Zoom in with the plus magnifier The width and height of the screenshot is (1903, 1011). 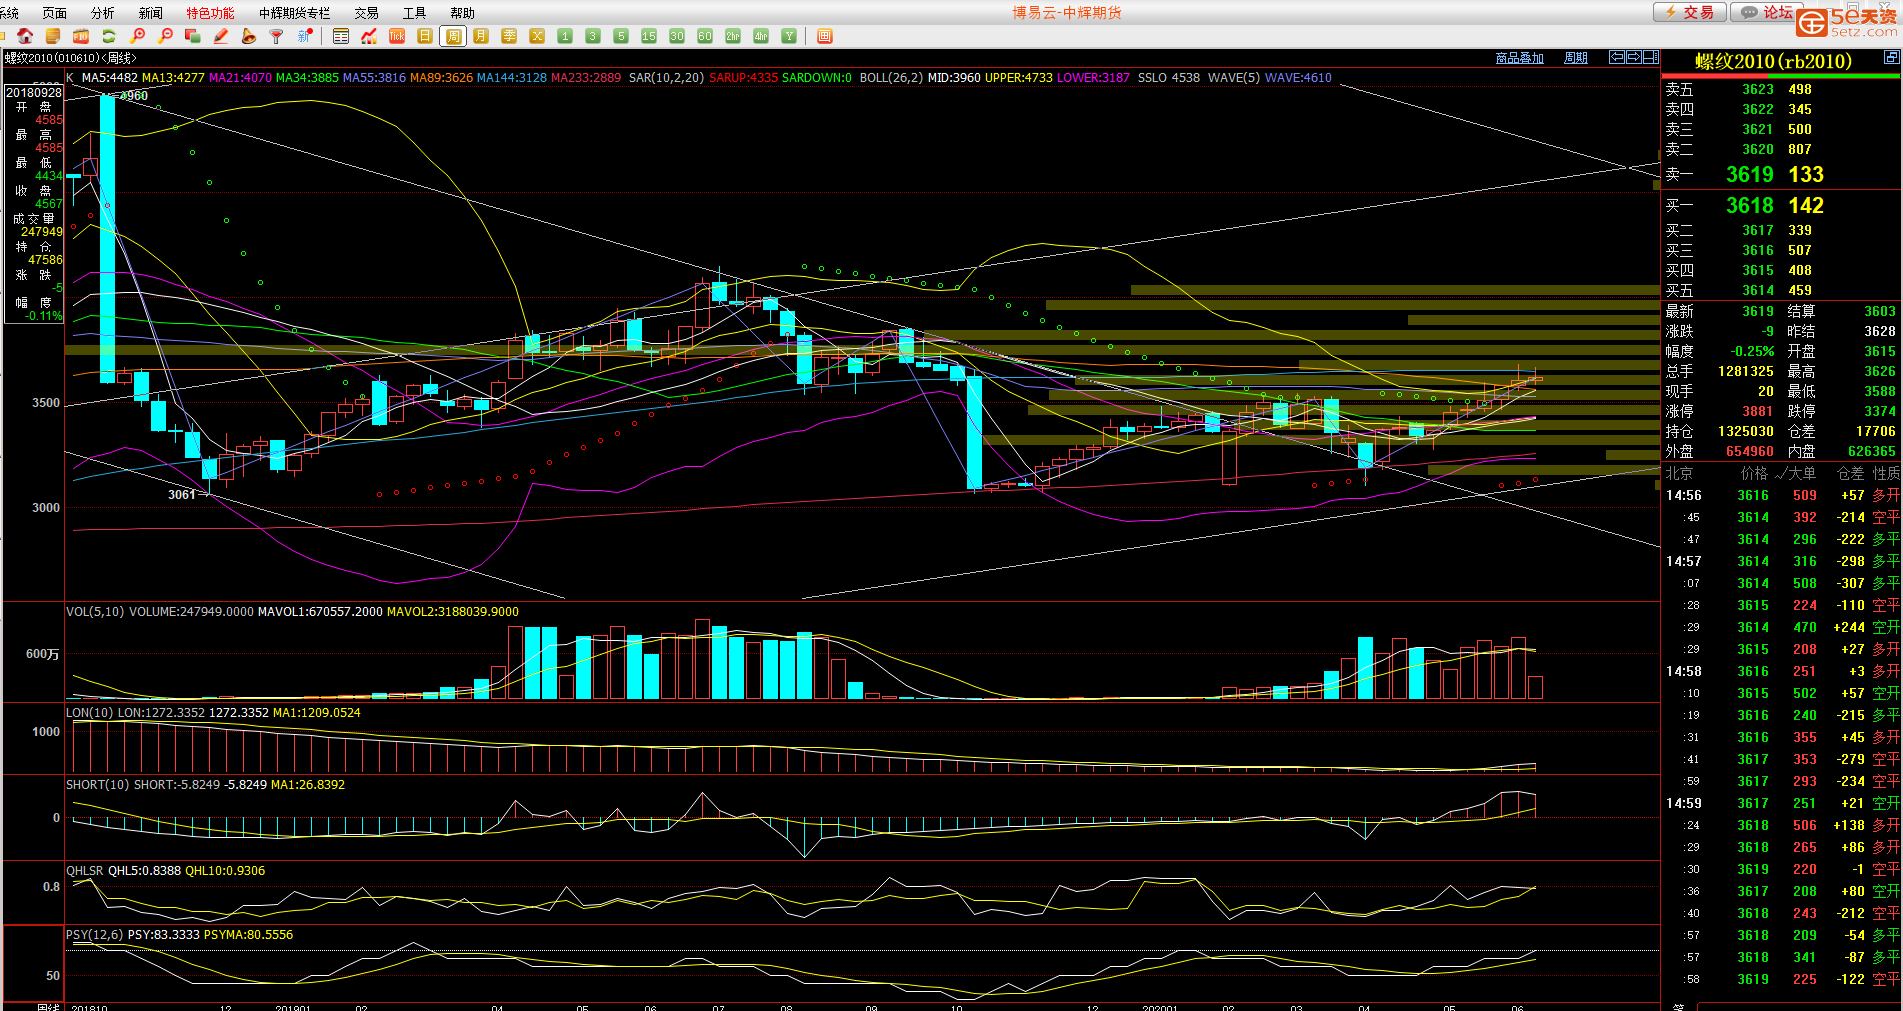[138, 36]
